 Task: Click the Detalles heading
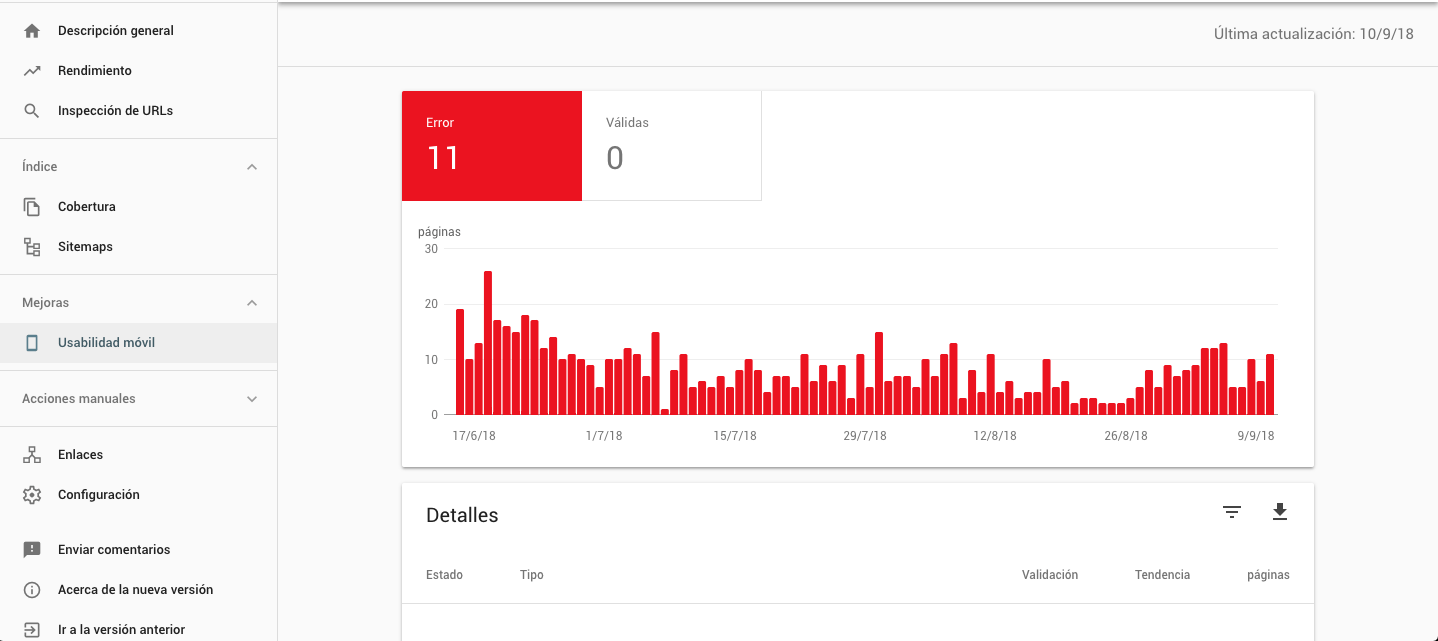[462, 516]
